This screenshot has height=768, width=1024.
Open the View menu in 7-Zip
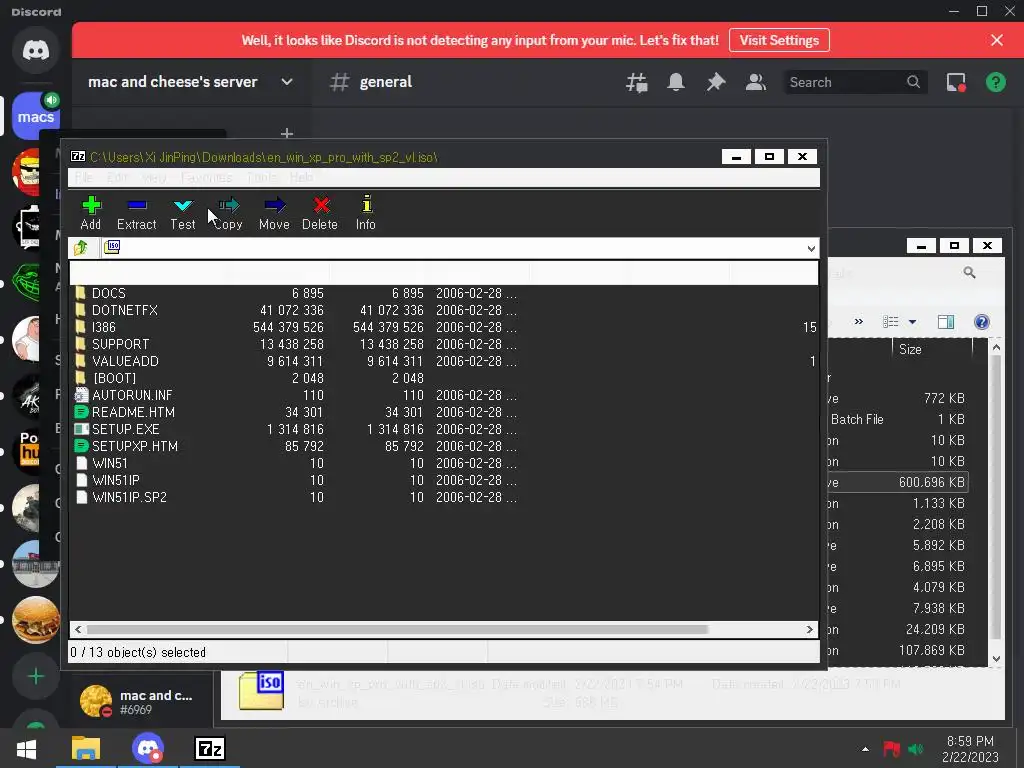pos(154,178)
